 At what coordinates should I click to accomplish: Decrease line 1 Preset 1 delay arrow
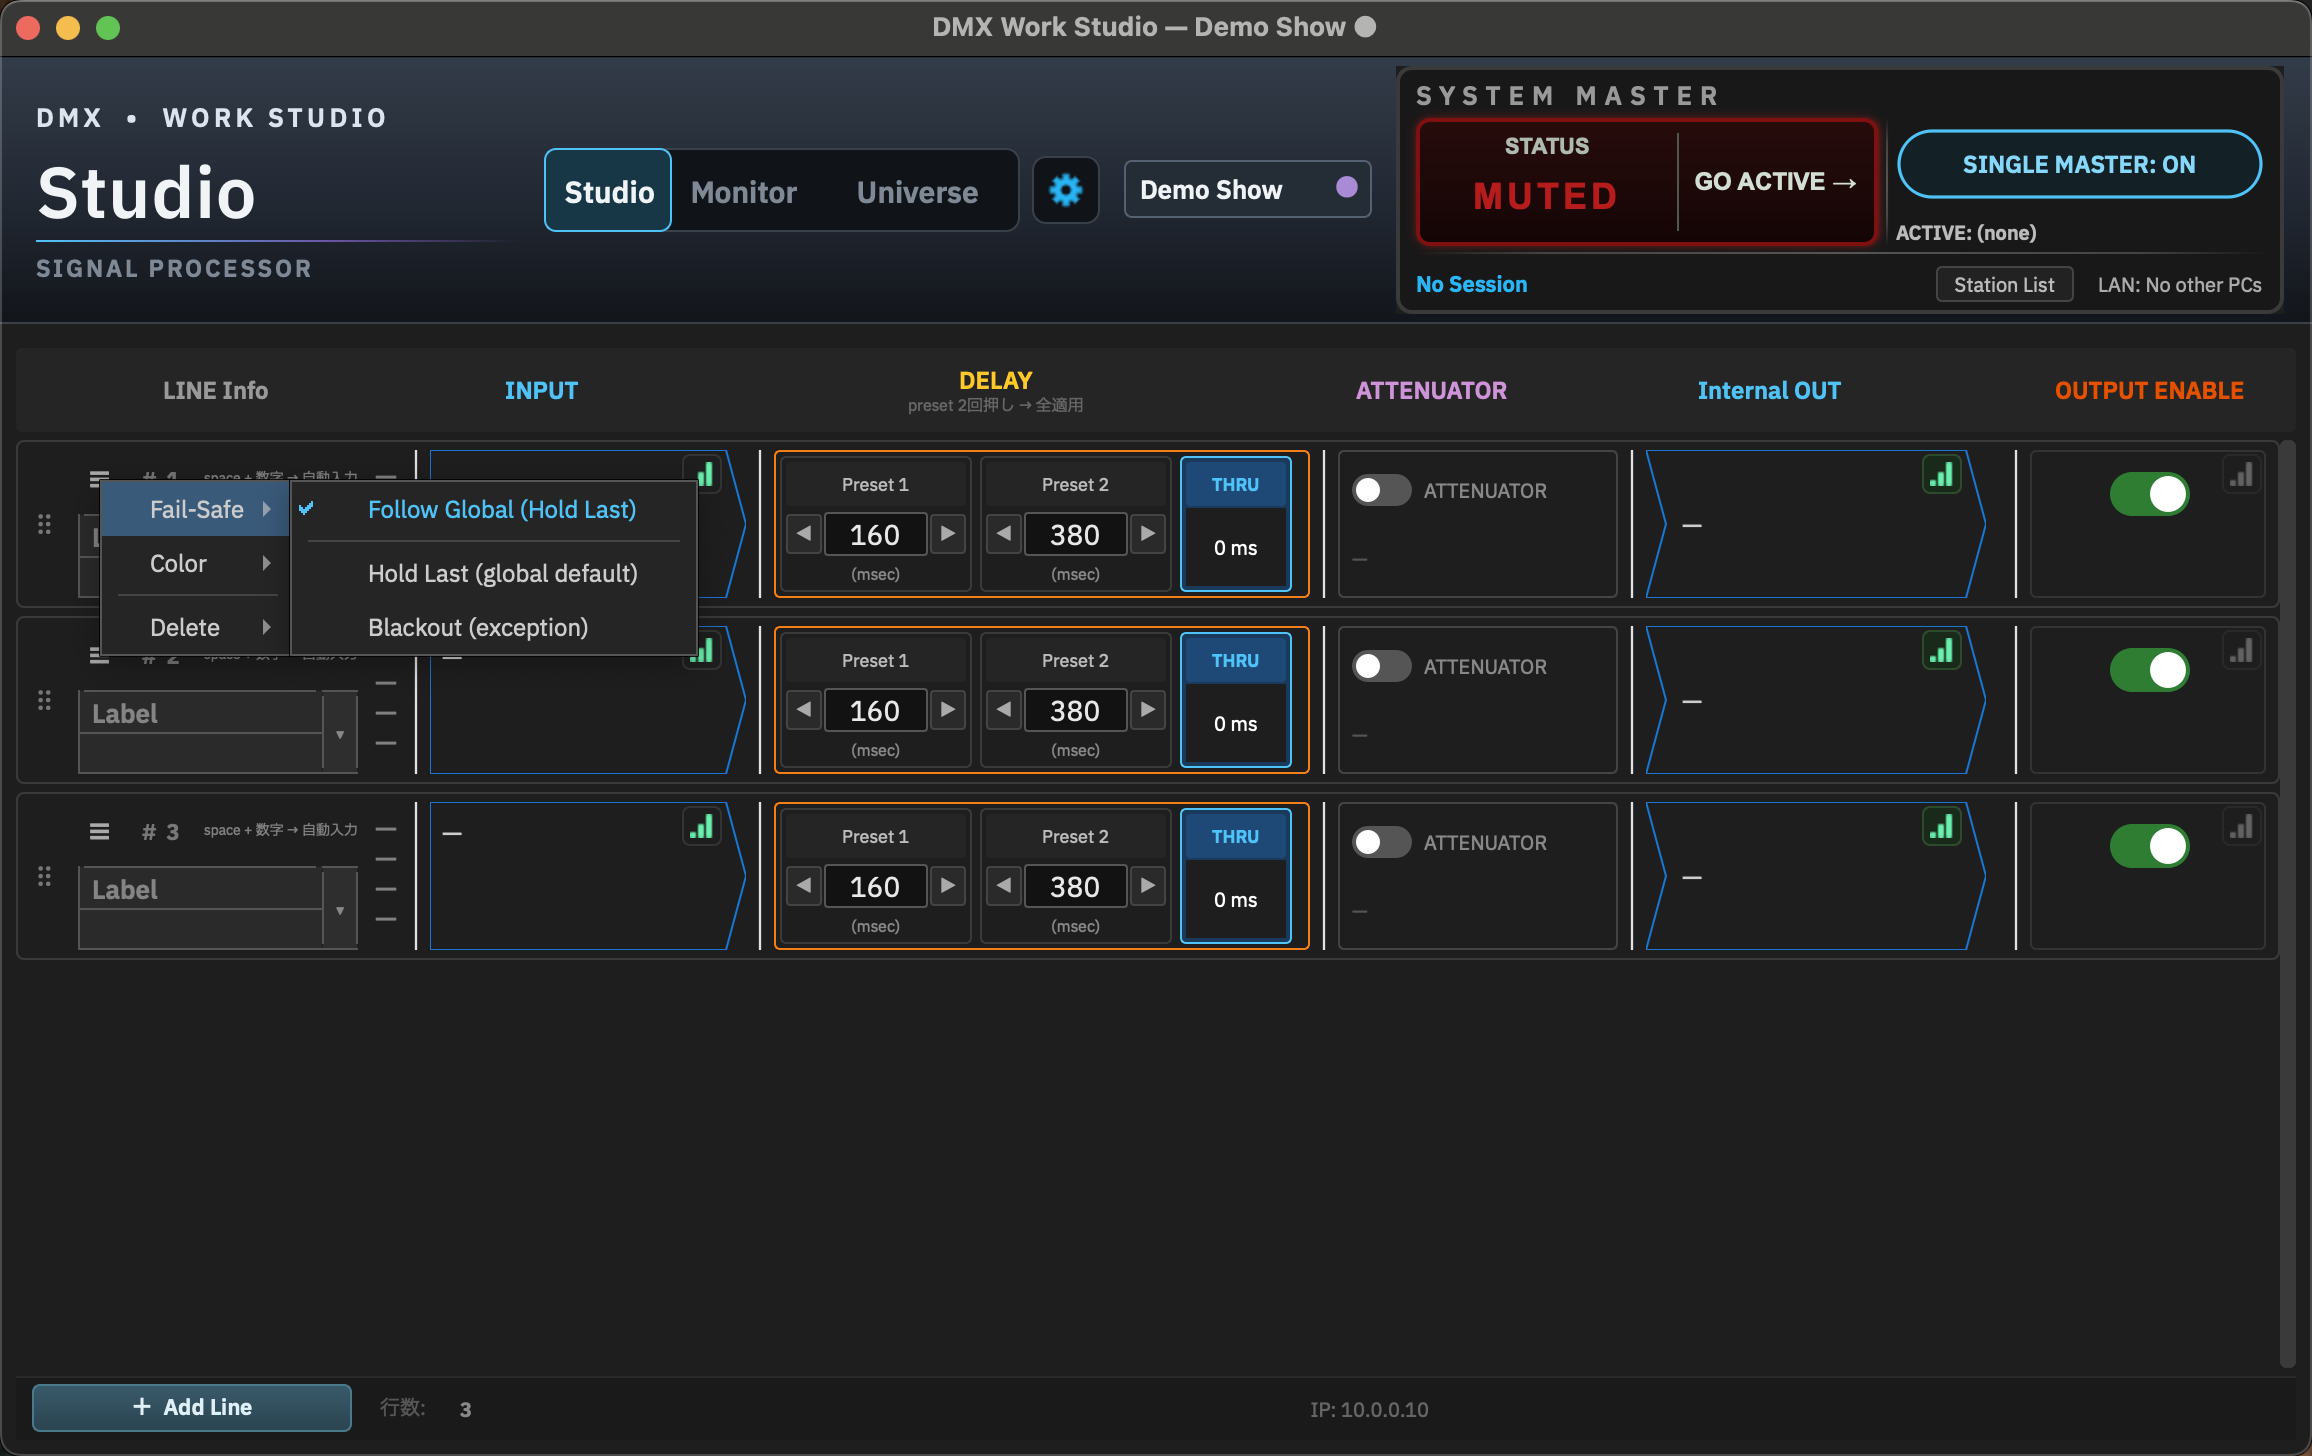(x=804, y=534)
